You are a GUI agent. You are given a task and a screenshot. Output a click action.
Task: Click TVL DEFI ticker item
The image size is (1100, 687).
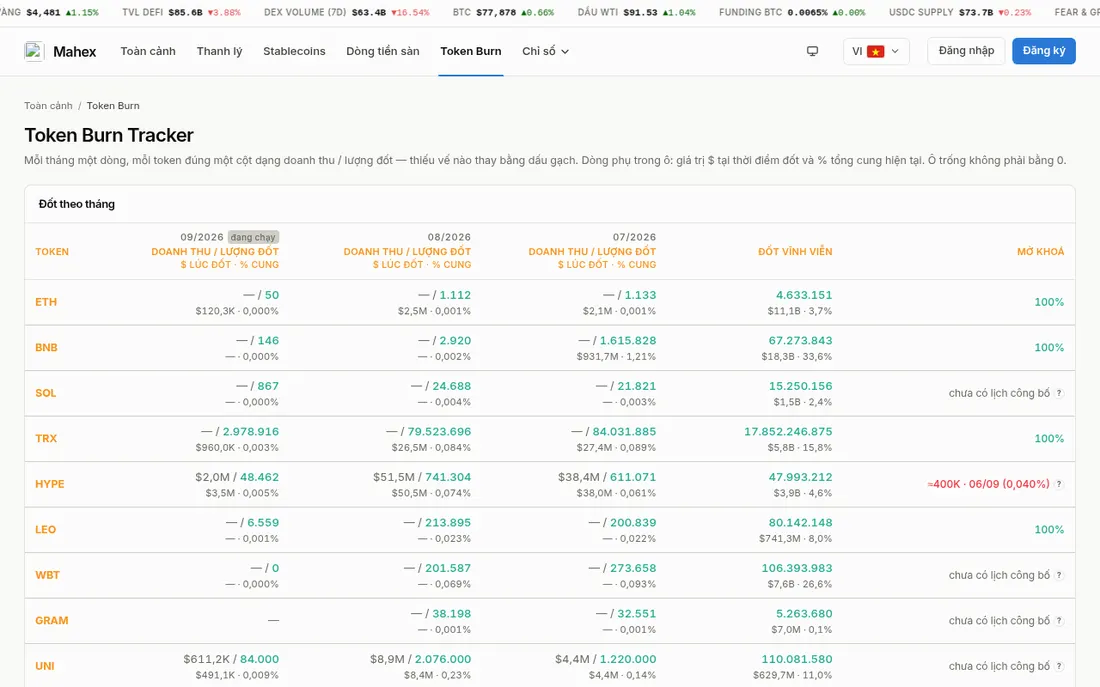(x=181, y=13)
